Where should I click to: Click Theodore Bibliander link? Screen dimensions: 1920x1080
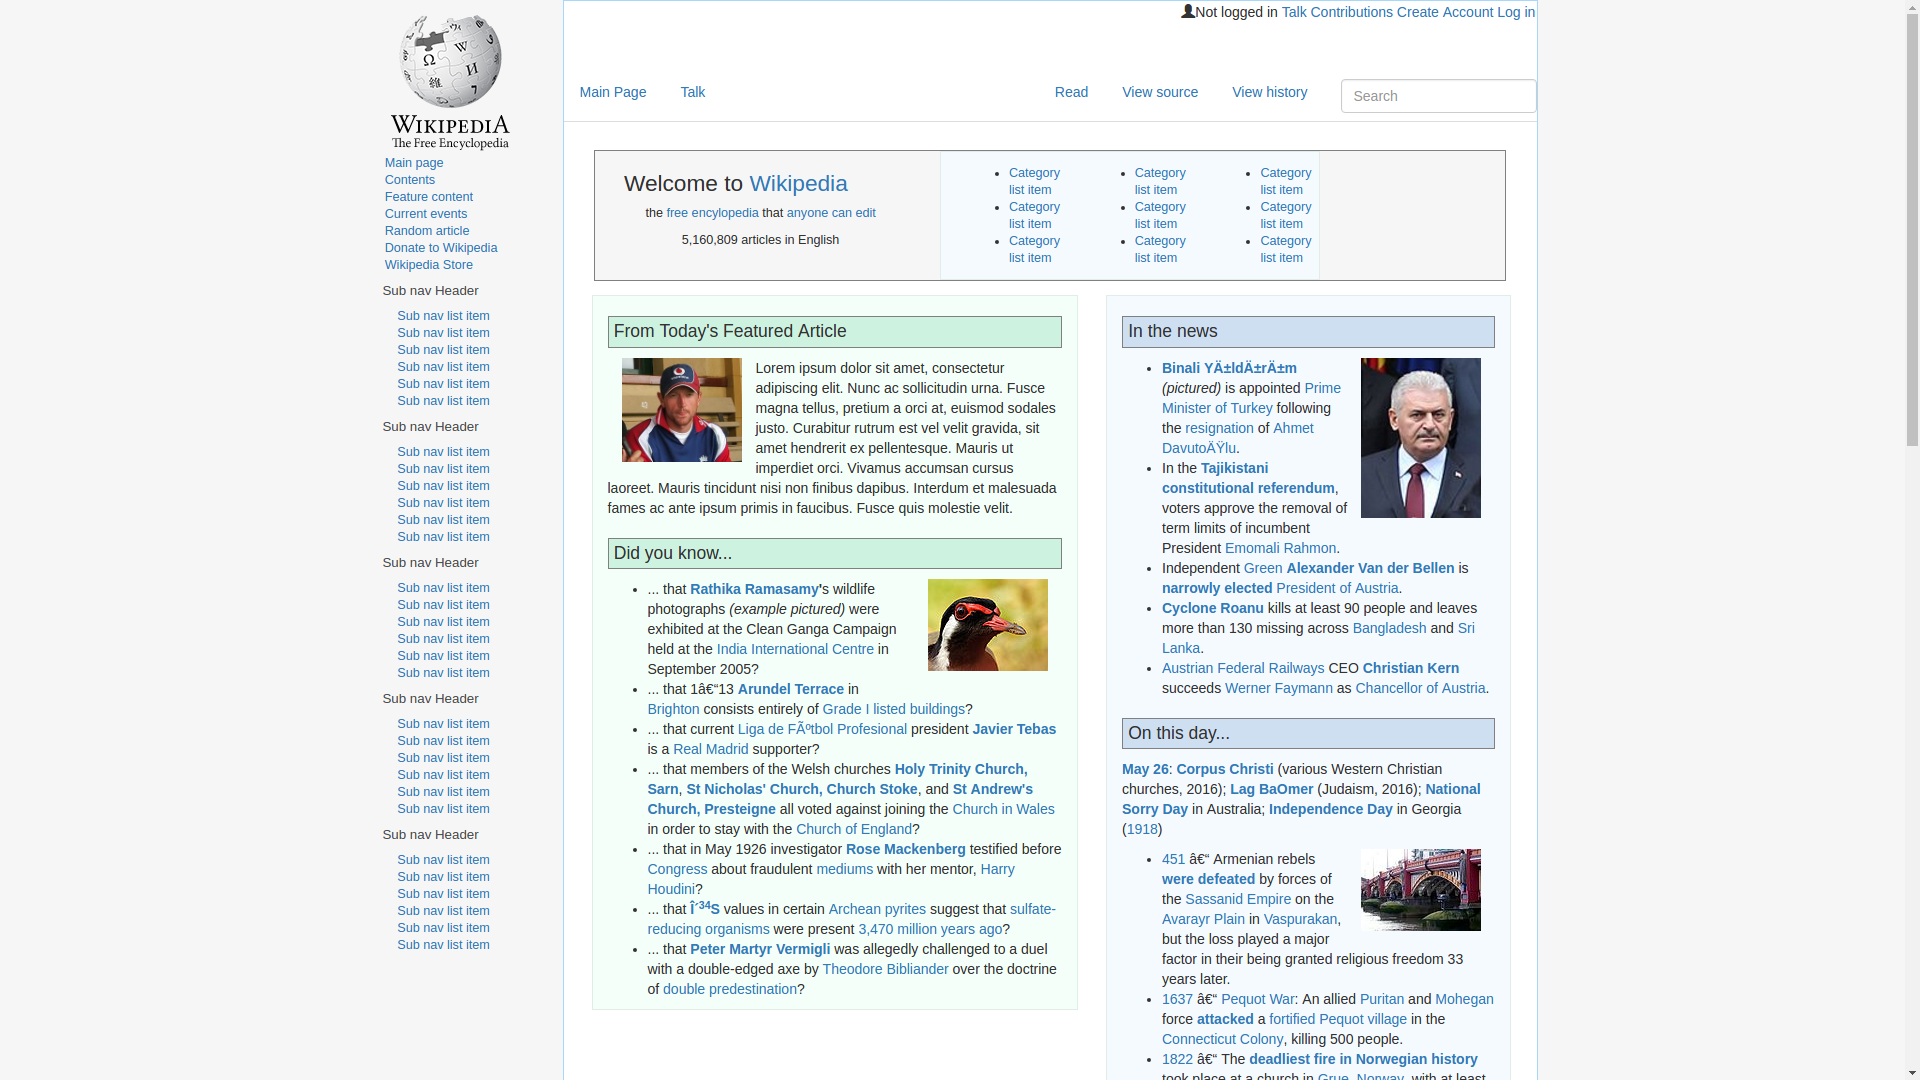[x=885, y=969]
